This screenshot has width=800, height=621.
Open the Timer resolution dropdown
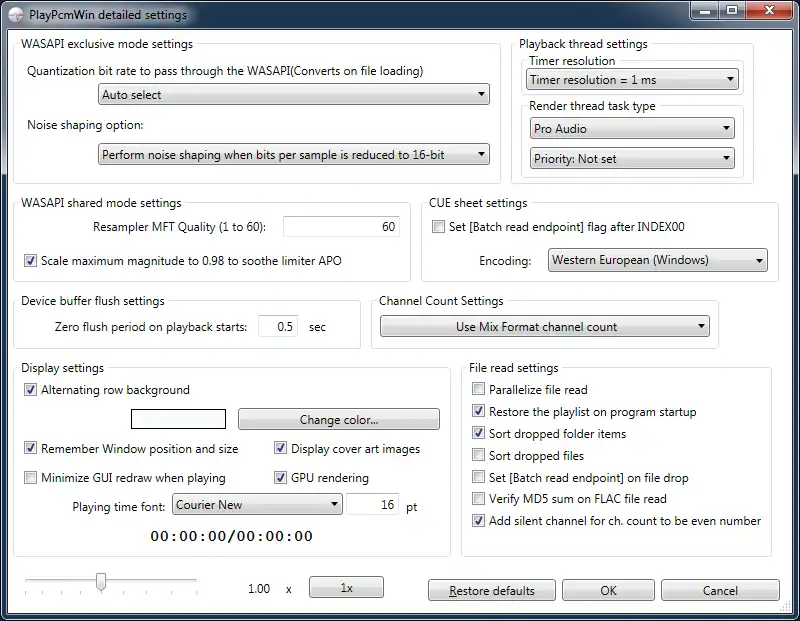coord(632,80)
